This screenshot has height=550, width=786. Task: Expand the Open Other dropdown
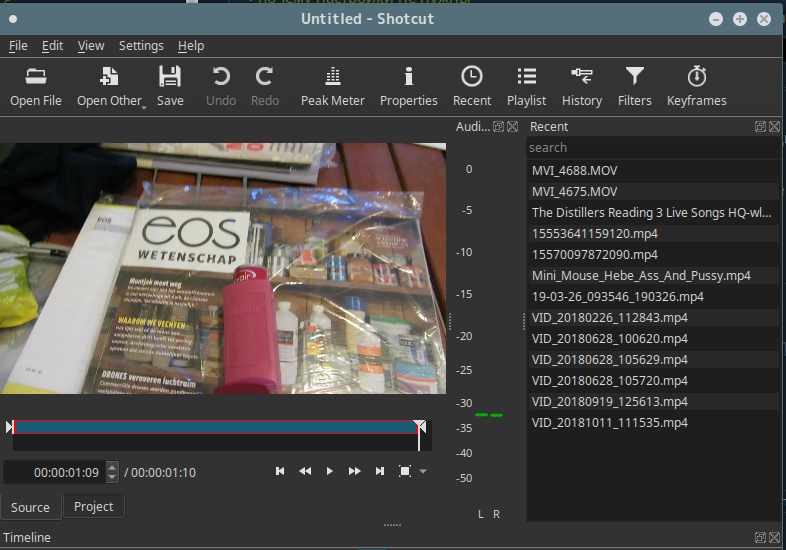coord(143,106)
